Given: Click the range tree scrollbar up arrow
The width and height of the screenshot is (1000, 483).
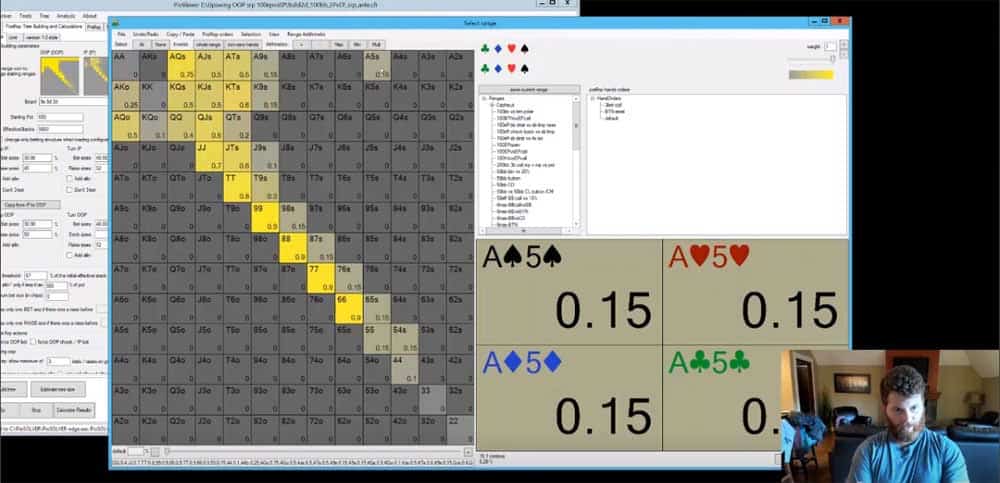Looking at the screenshot, I should click(x=577, y=99).
